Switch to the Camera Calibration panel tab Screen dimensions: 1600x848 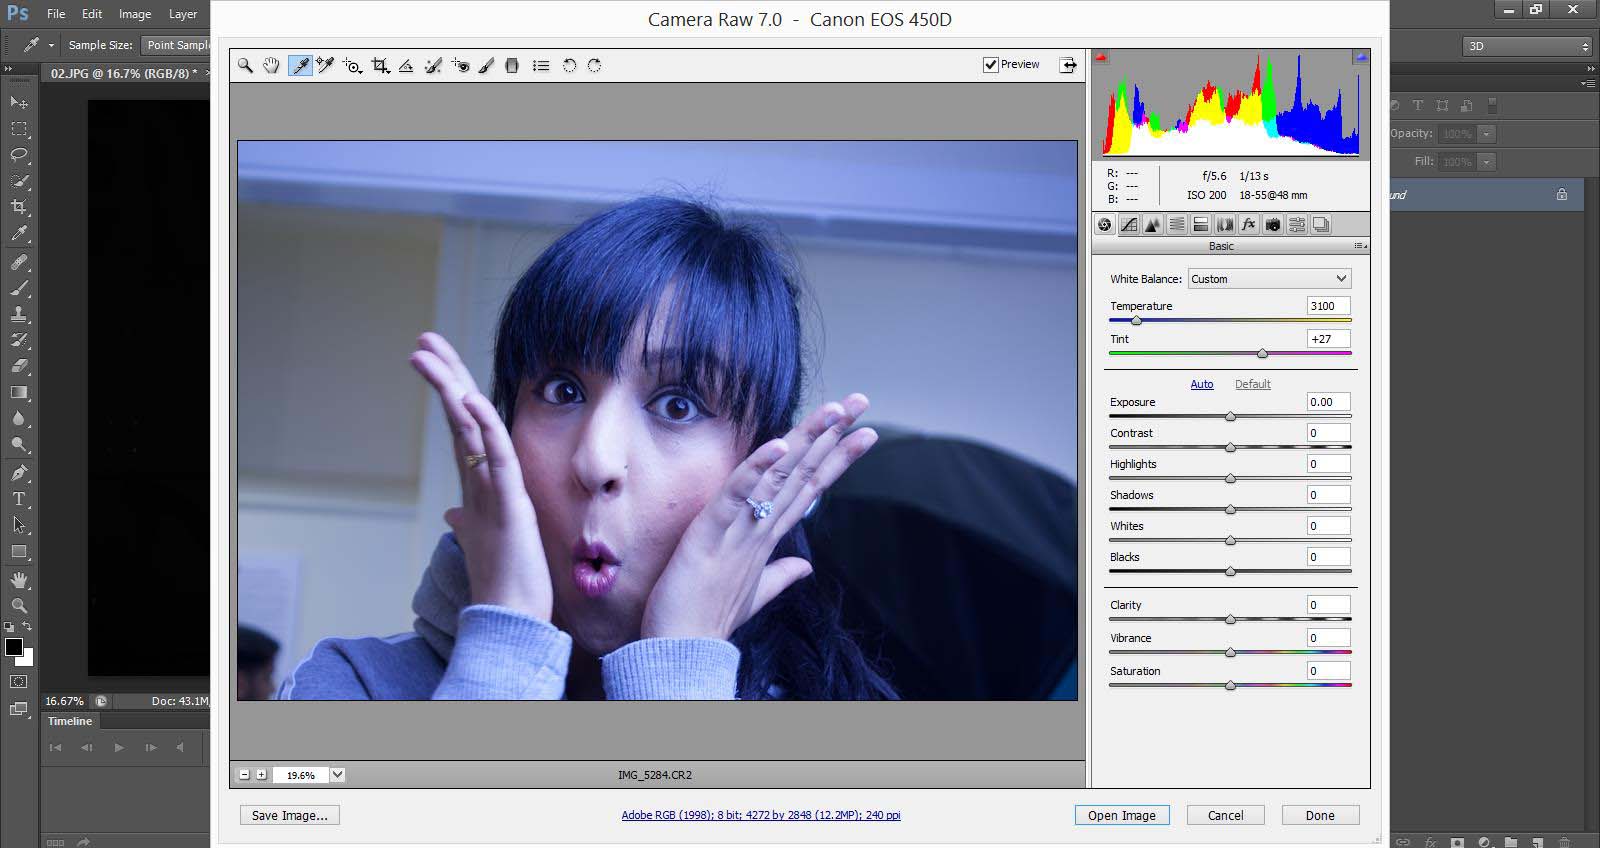pyautogui.click(x=1273, y=225)
